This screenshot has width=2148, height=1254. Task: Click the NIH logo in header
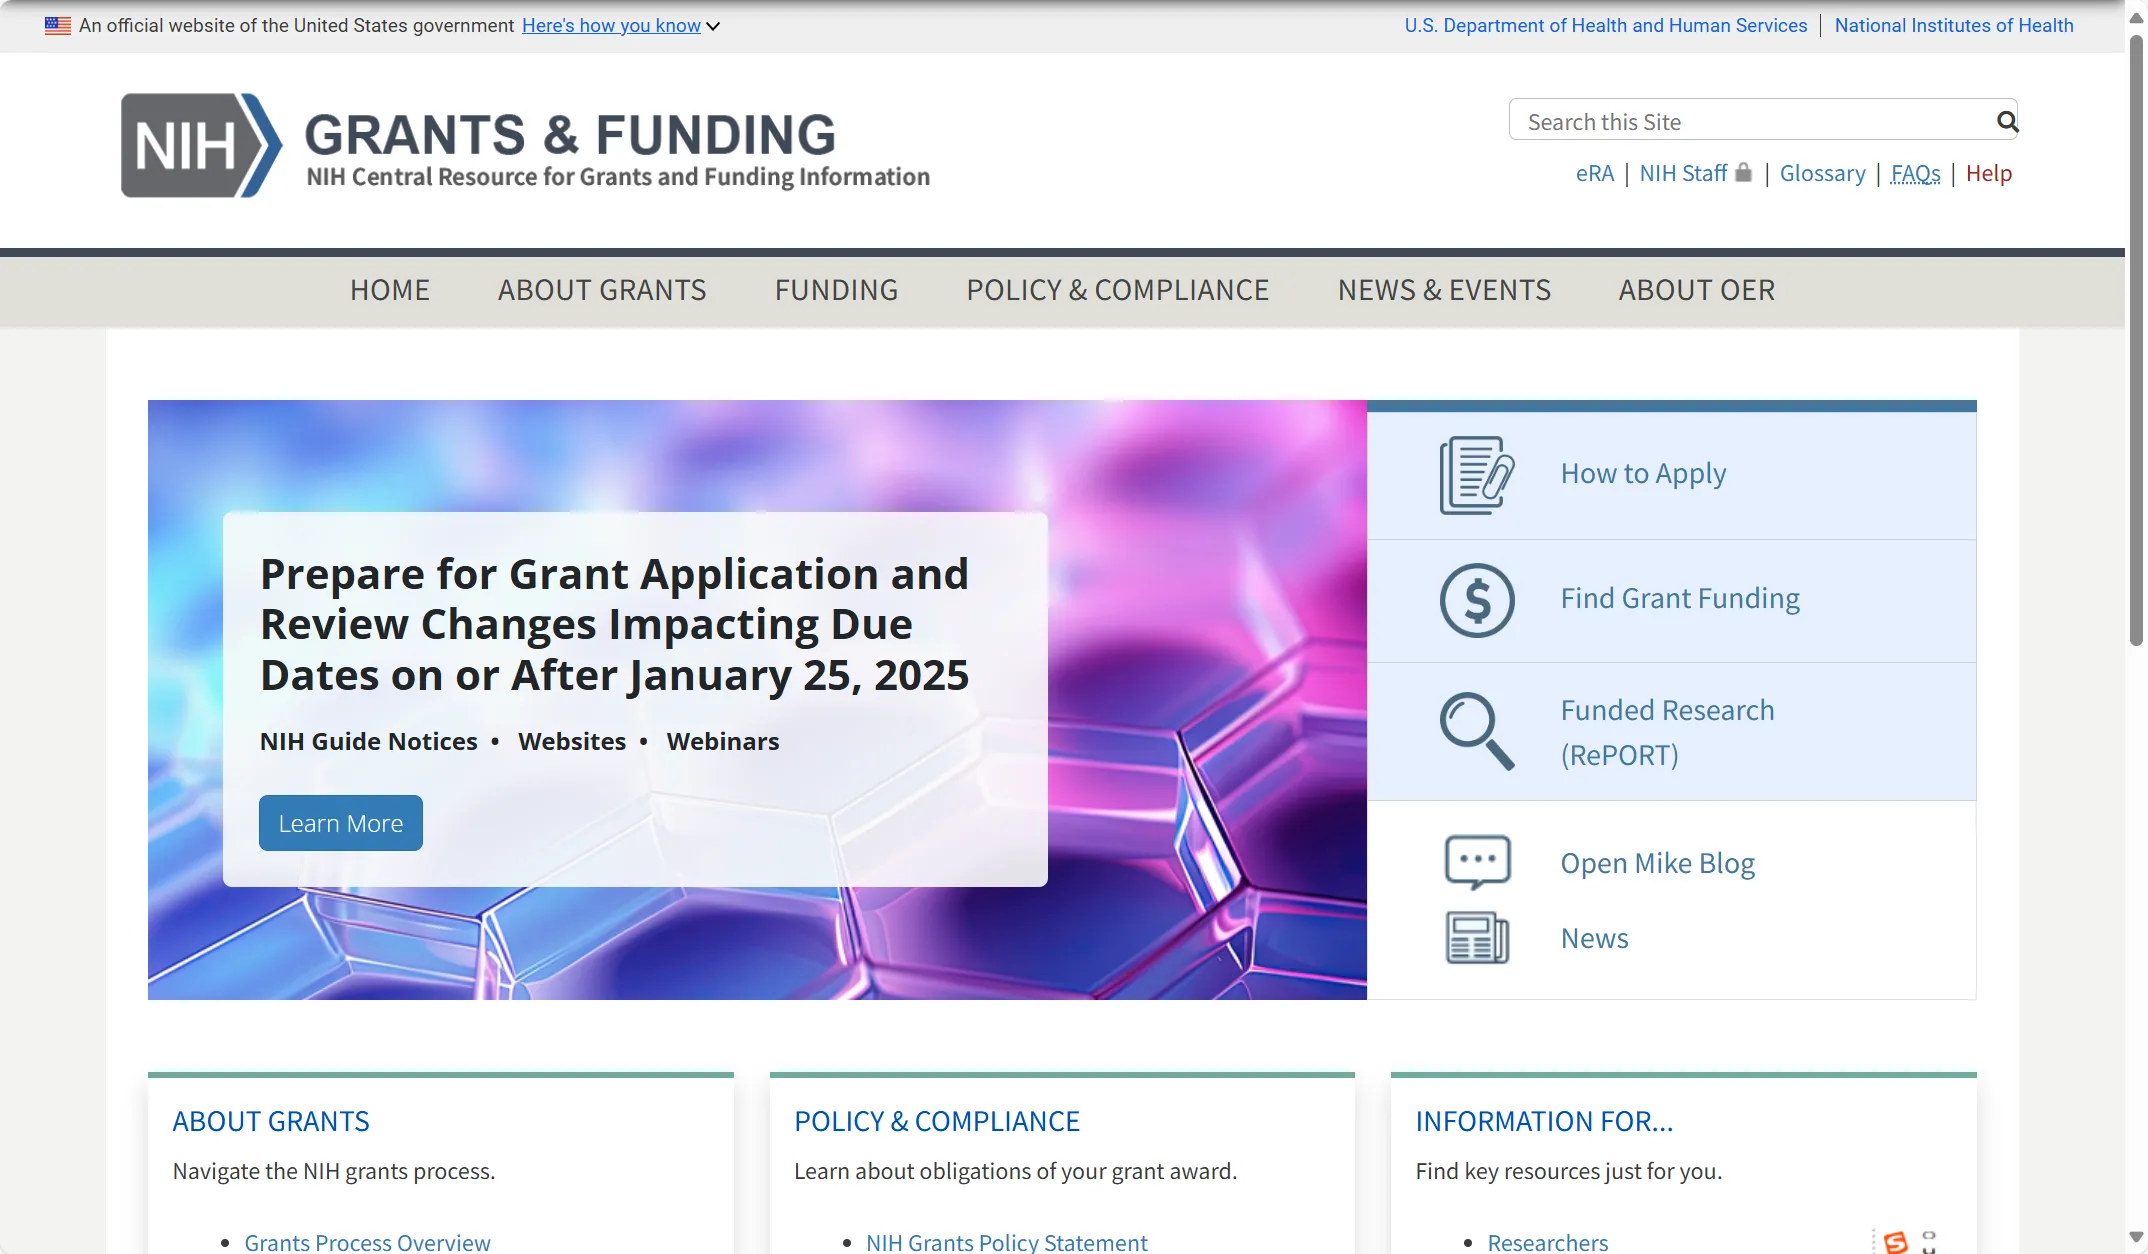201,146
